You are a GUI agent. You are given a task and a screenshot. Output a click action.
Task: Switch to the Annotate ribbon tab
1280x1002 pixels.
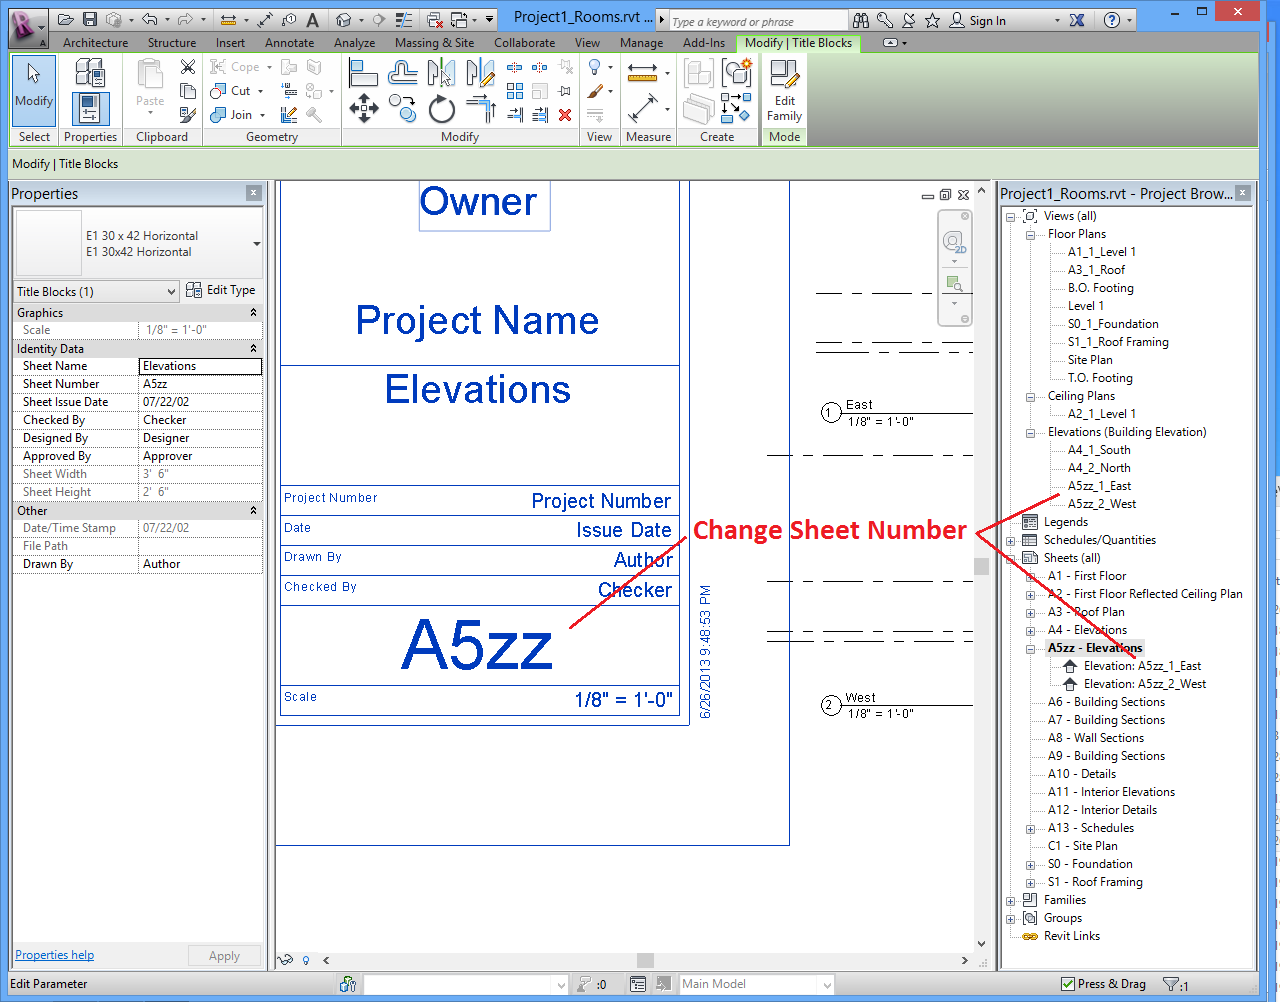pos(289,43)
